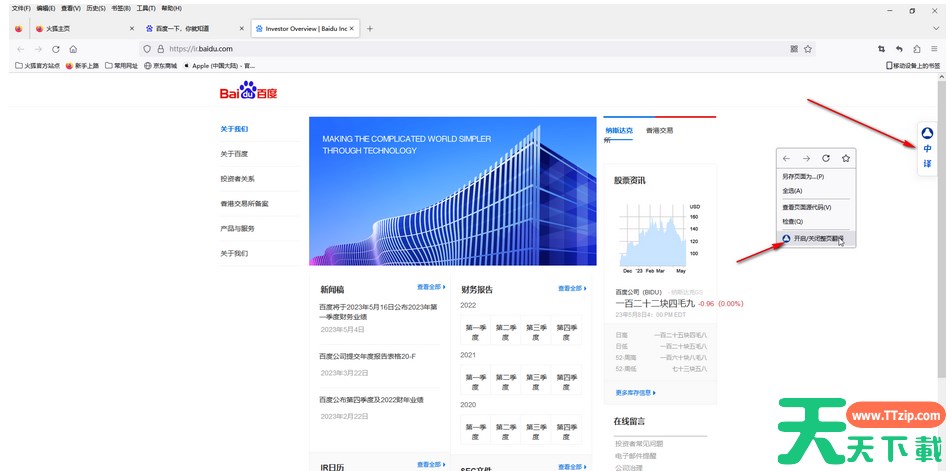Click the Baidu logo at page top
Viewport: 950px width, 471px height.
click(x=248, y=92)
